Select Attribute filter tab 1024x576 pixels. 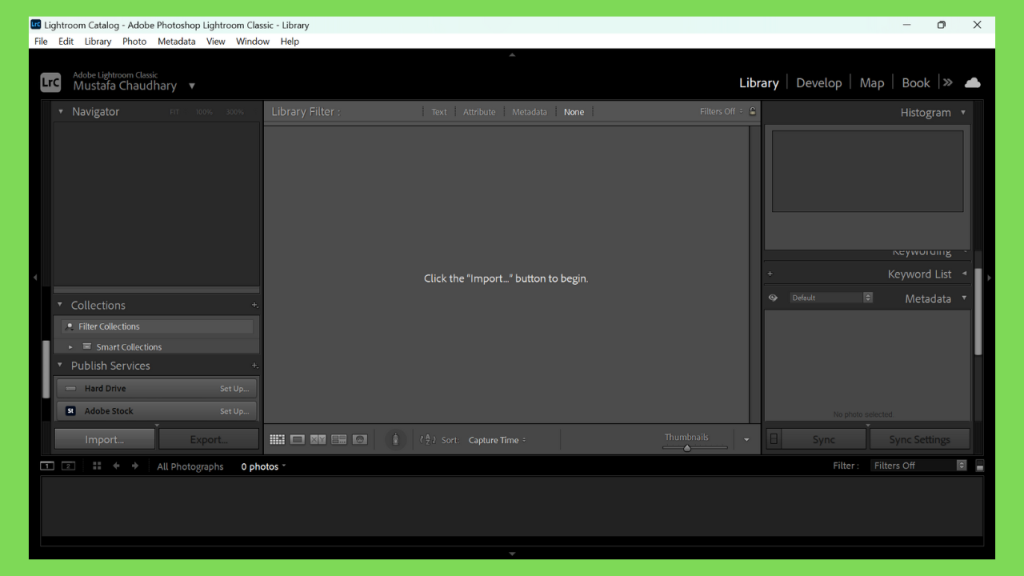[x=479, y=112]
